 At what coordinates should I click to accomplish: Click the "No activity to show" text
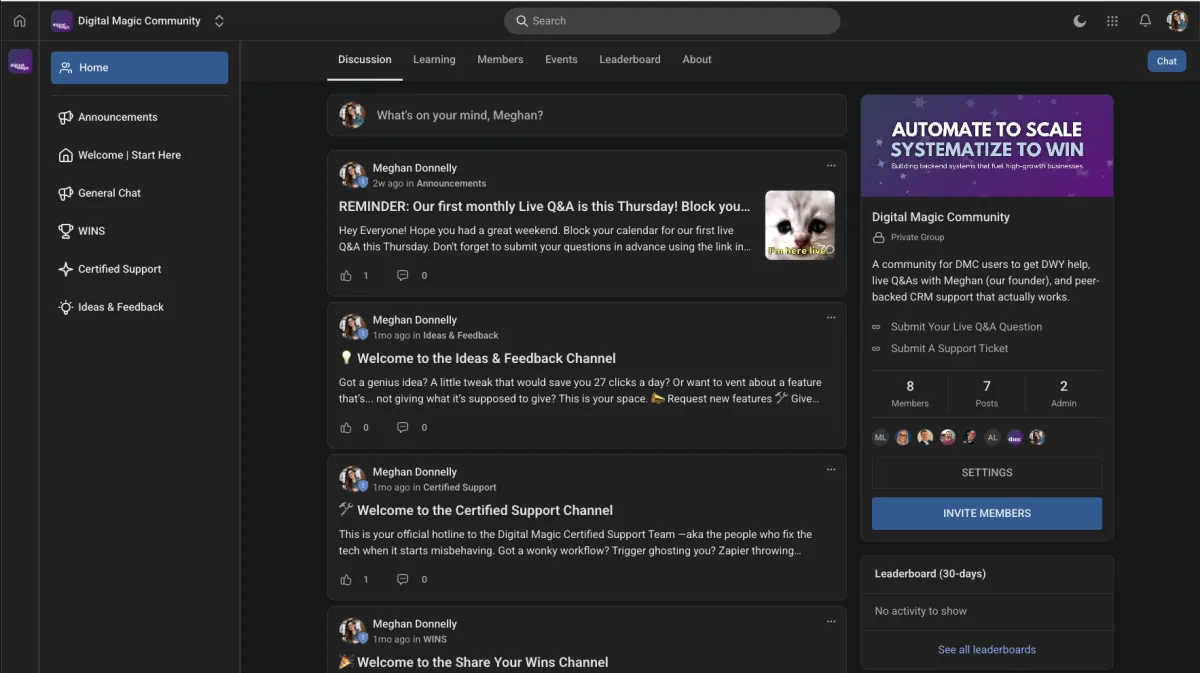(x=921, y=611)
